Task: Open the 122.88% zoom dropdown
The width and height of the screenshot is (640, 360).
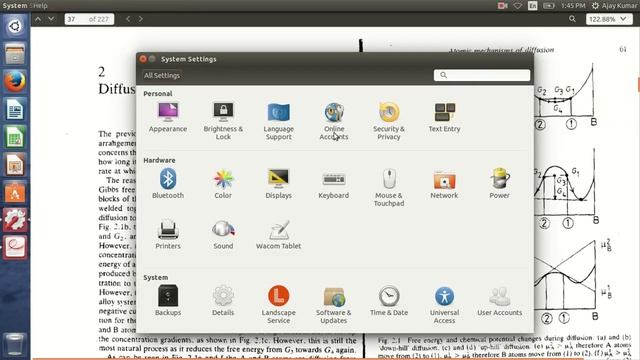Action: pos(609,19)
